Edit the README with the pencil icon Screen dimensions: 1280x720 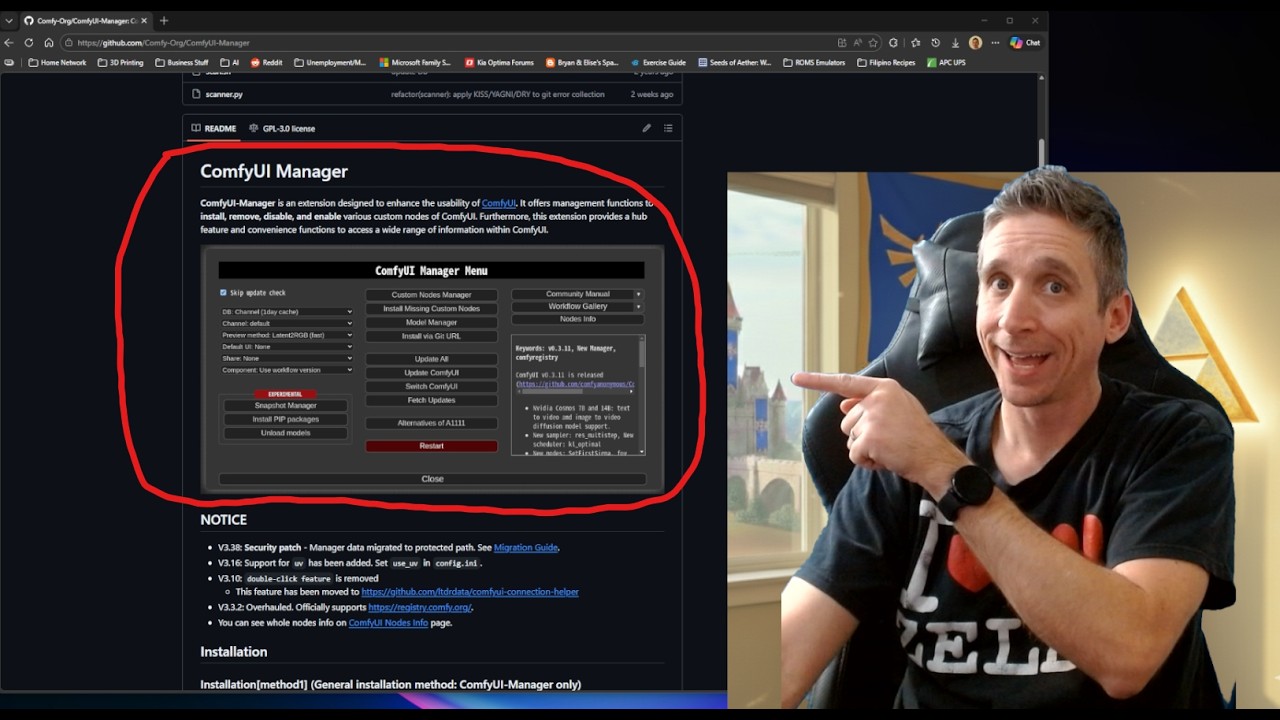[x=646, y=128]
